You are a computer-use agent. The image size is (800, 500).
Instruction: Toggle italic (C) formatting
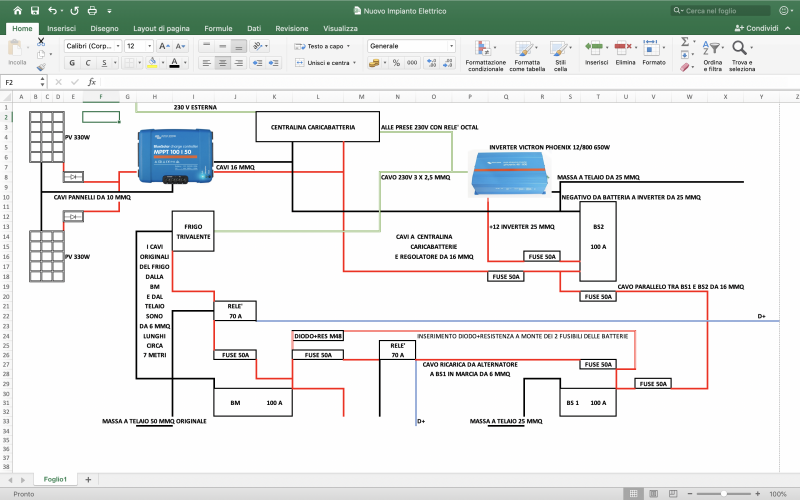click(x=87, y=63)
